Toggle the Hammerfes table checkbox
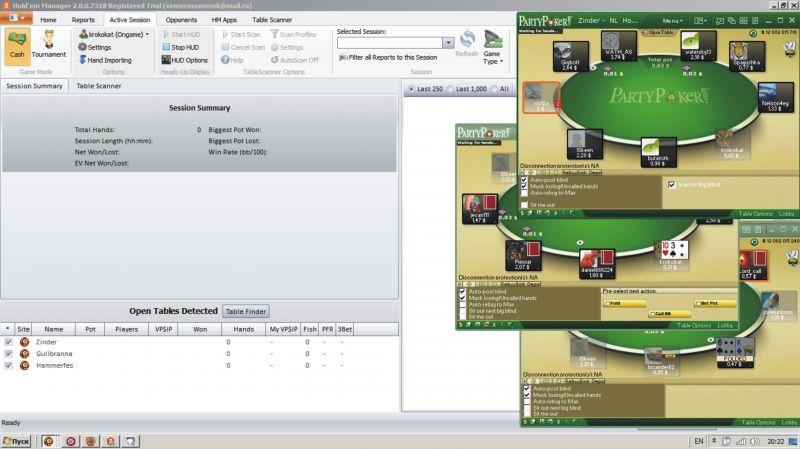The height and width of the screenshot is (449, 800). (8, 365)
